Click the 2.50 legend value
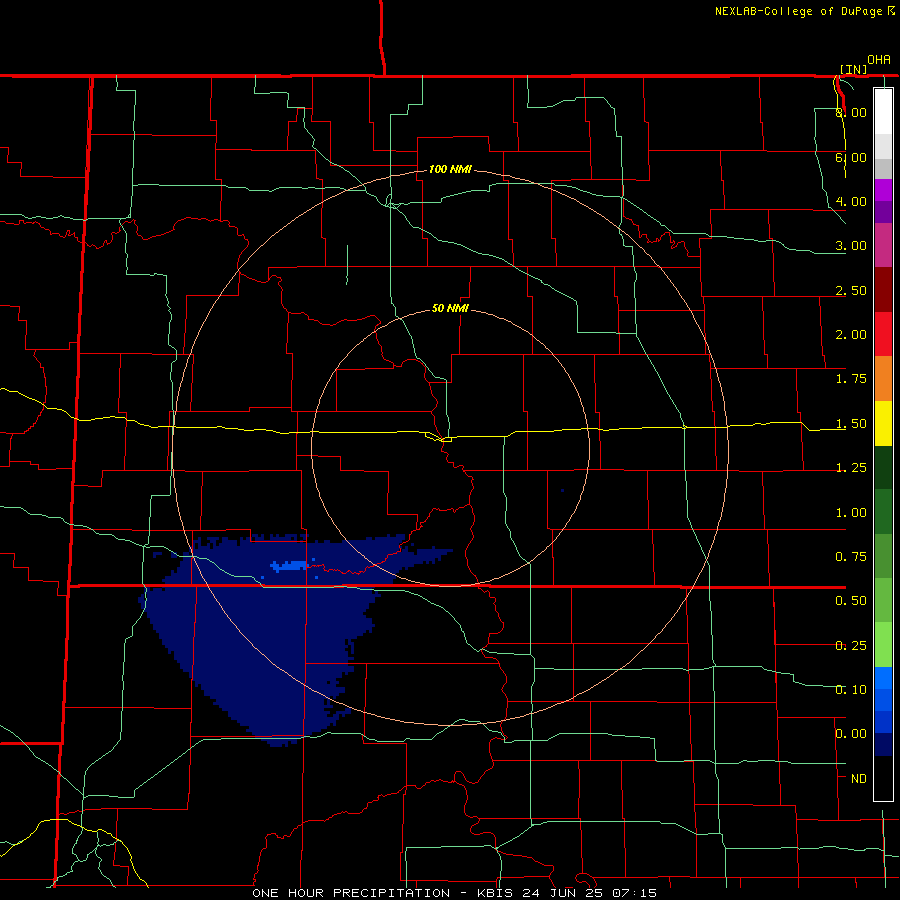The image size is (900, 900). [x=851, y=290]
